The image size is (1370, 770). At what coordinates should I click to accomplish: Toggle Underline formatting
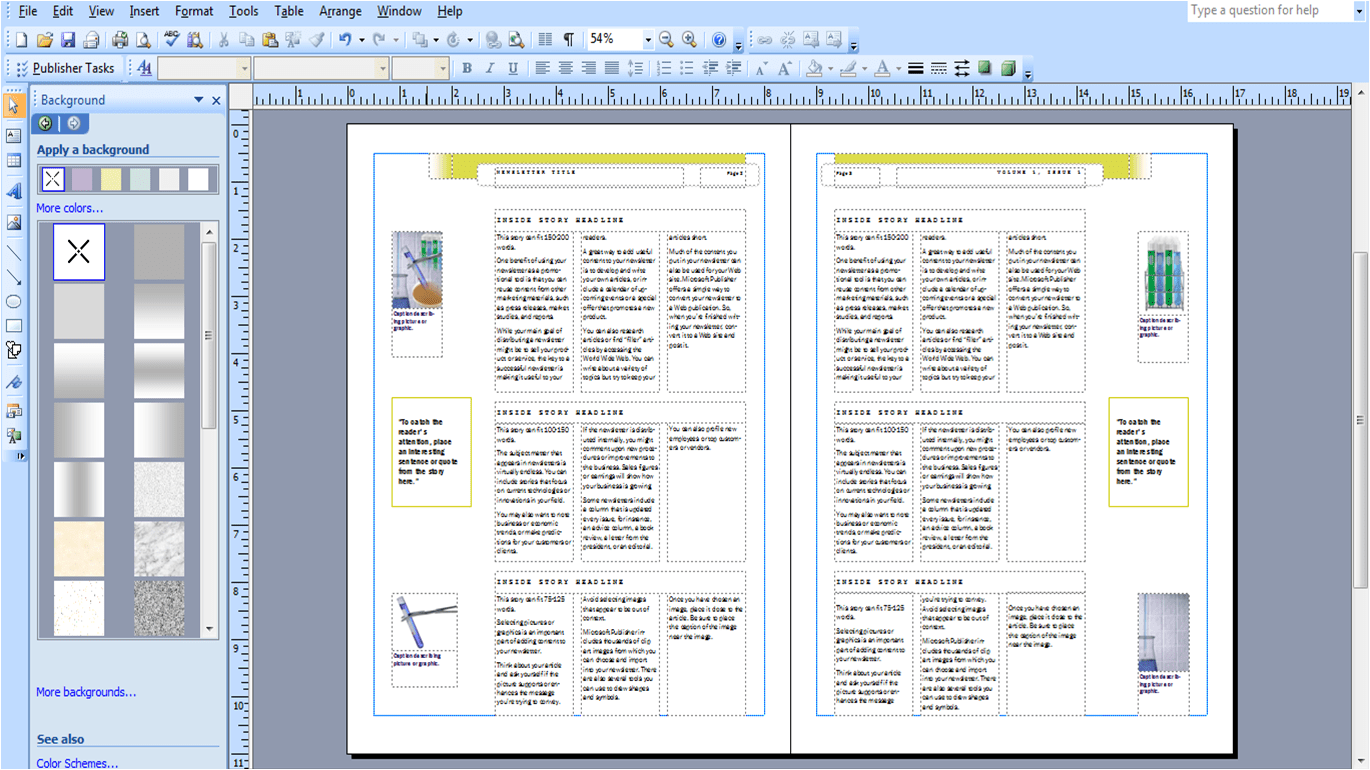coord(513,68)
